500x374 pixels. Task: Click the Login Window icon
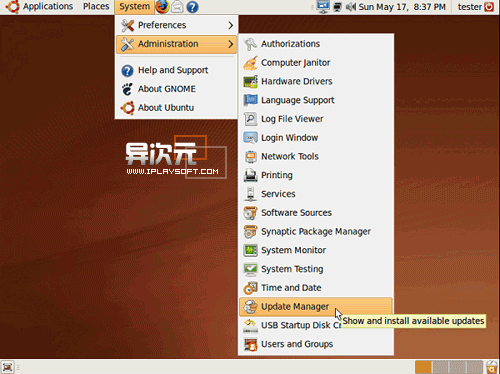[x=250, y=138]
